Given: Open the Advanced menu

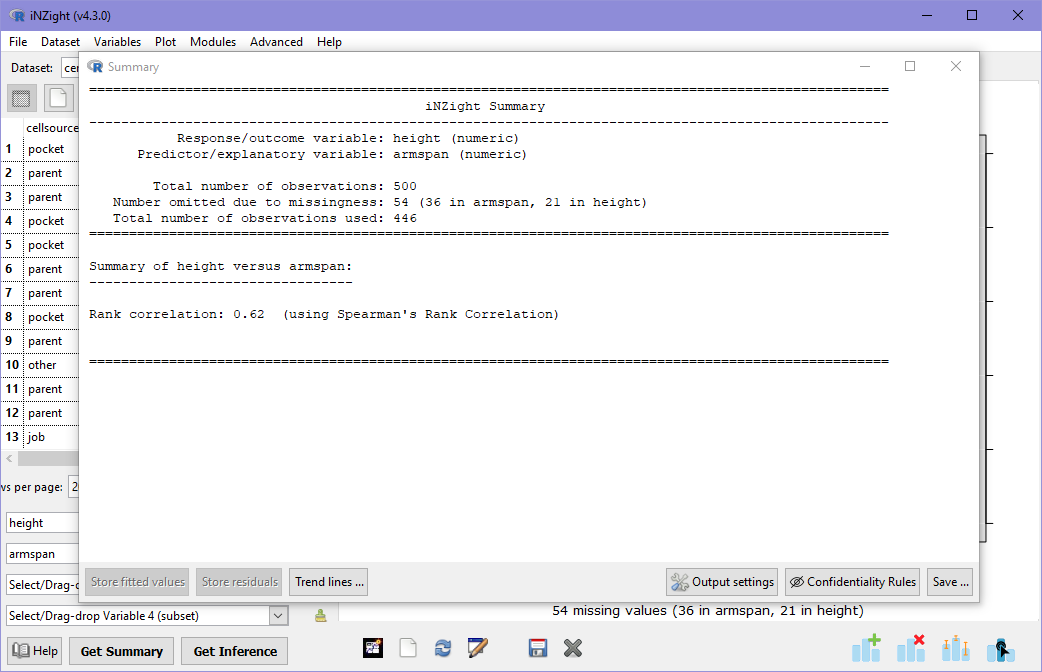Looking at the screenshot, I should (x=276, y=42).
